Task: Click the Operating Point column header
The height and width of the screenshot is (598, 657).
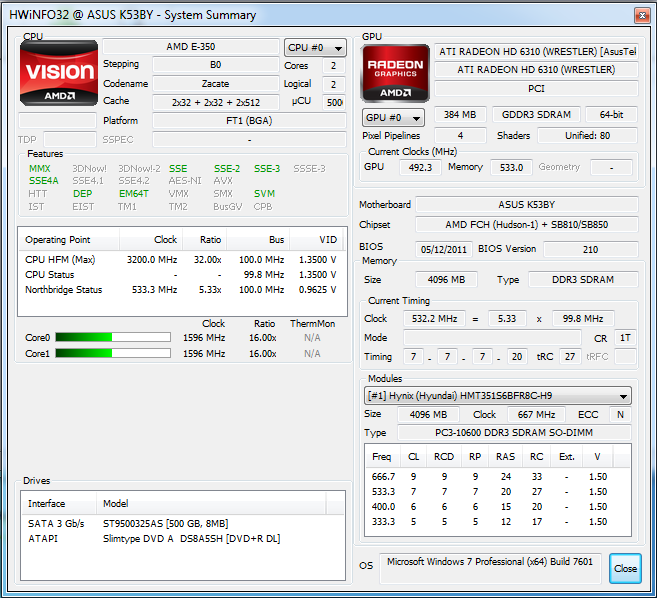Action: coord(69,240)
